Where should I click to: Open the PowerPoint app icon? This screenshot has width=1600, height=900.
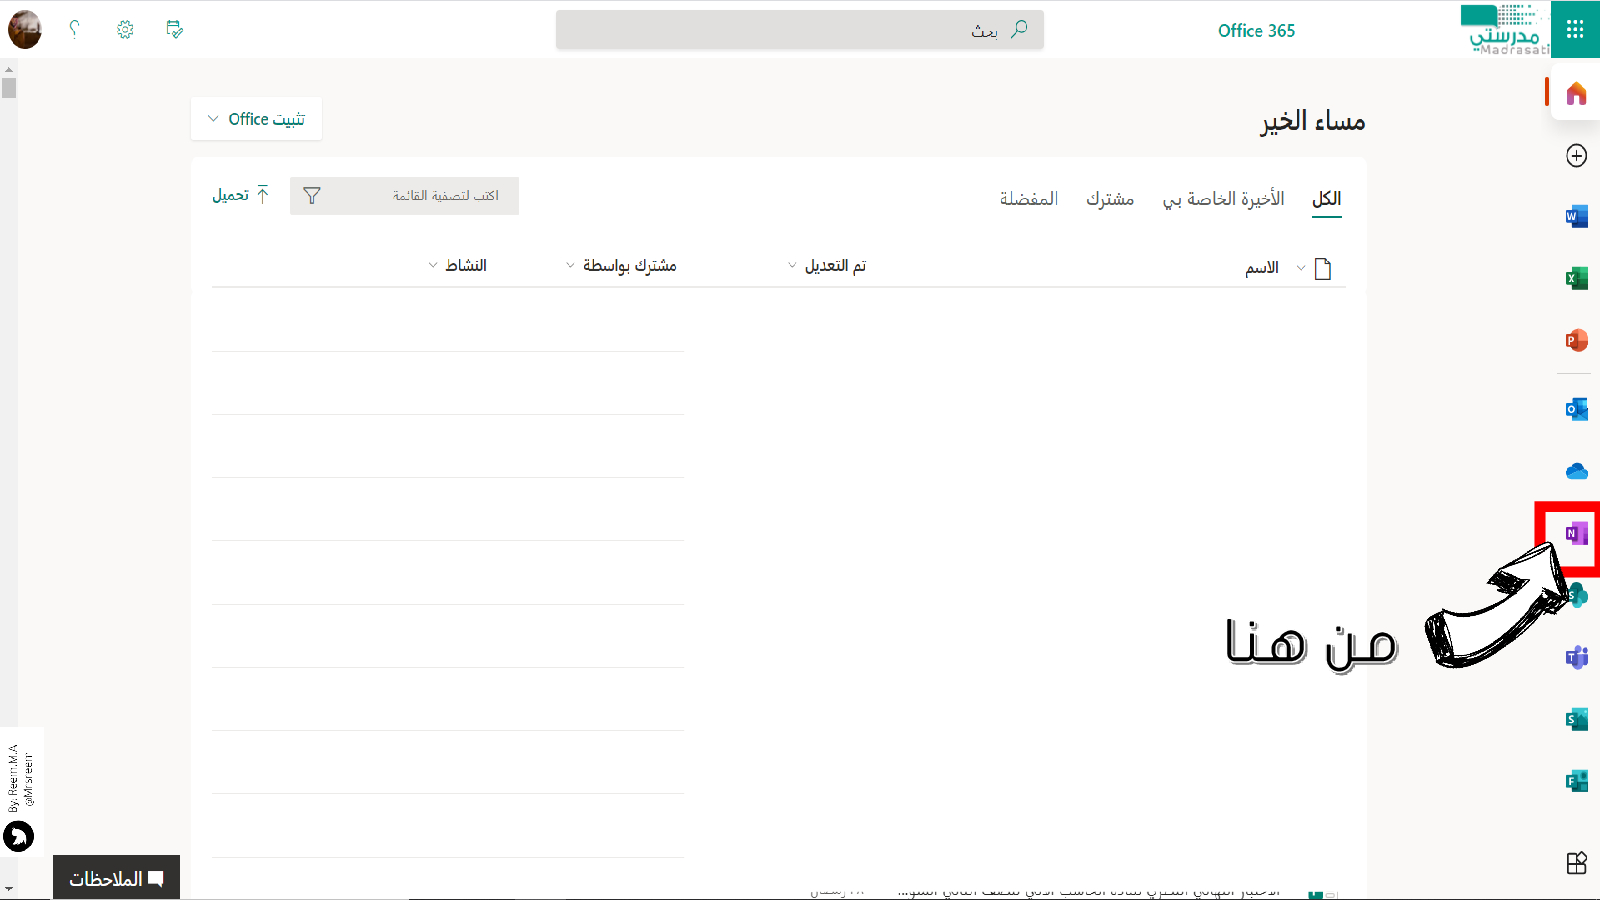[1576, 340]
